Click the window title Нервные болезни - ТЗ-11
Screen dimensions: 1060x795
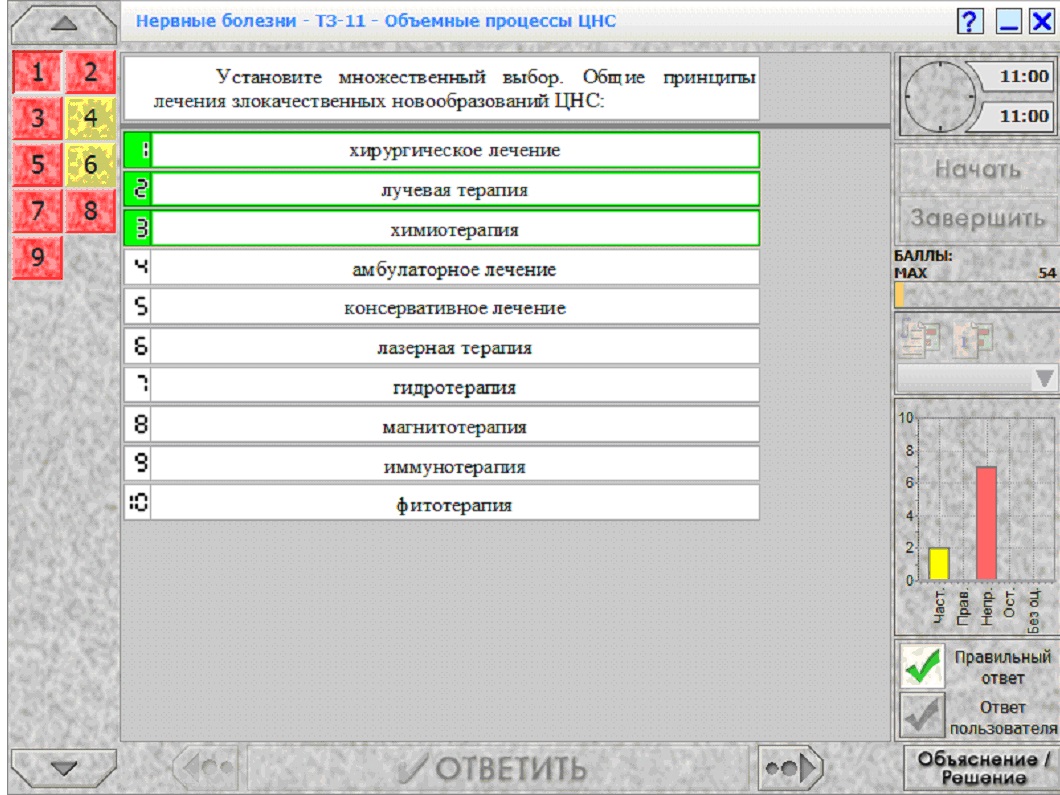pyautogui.click(x=376, y=21)
